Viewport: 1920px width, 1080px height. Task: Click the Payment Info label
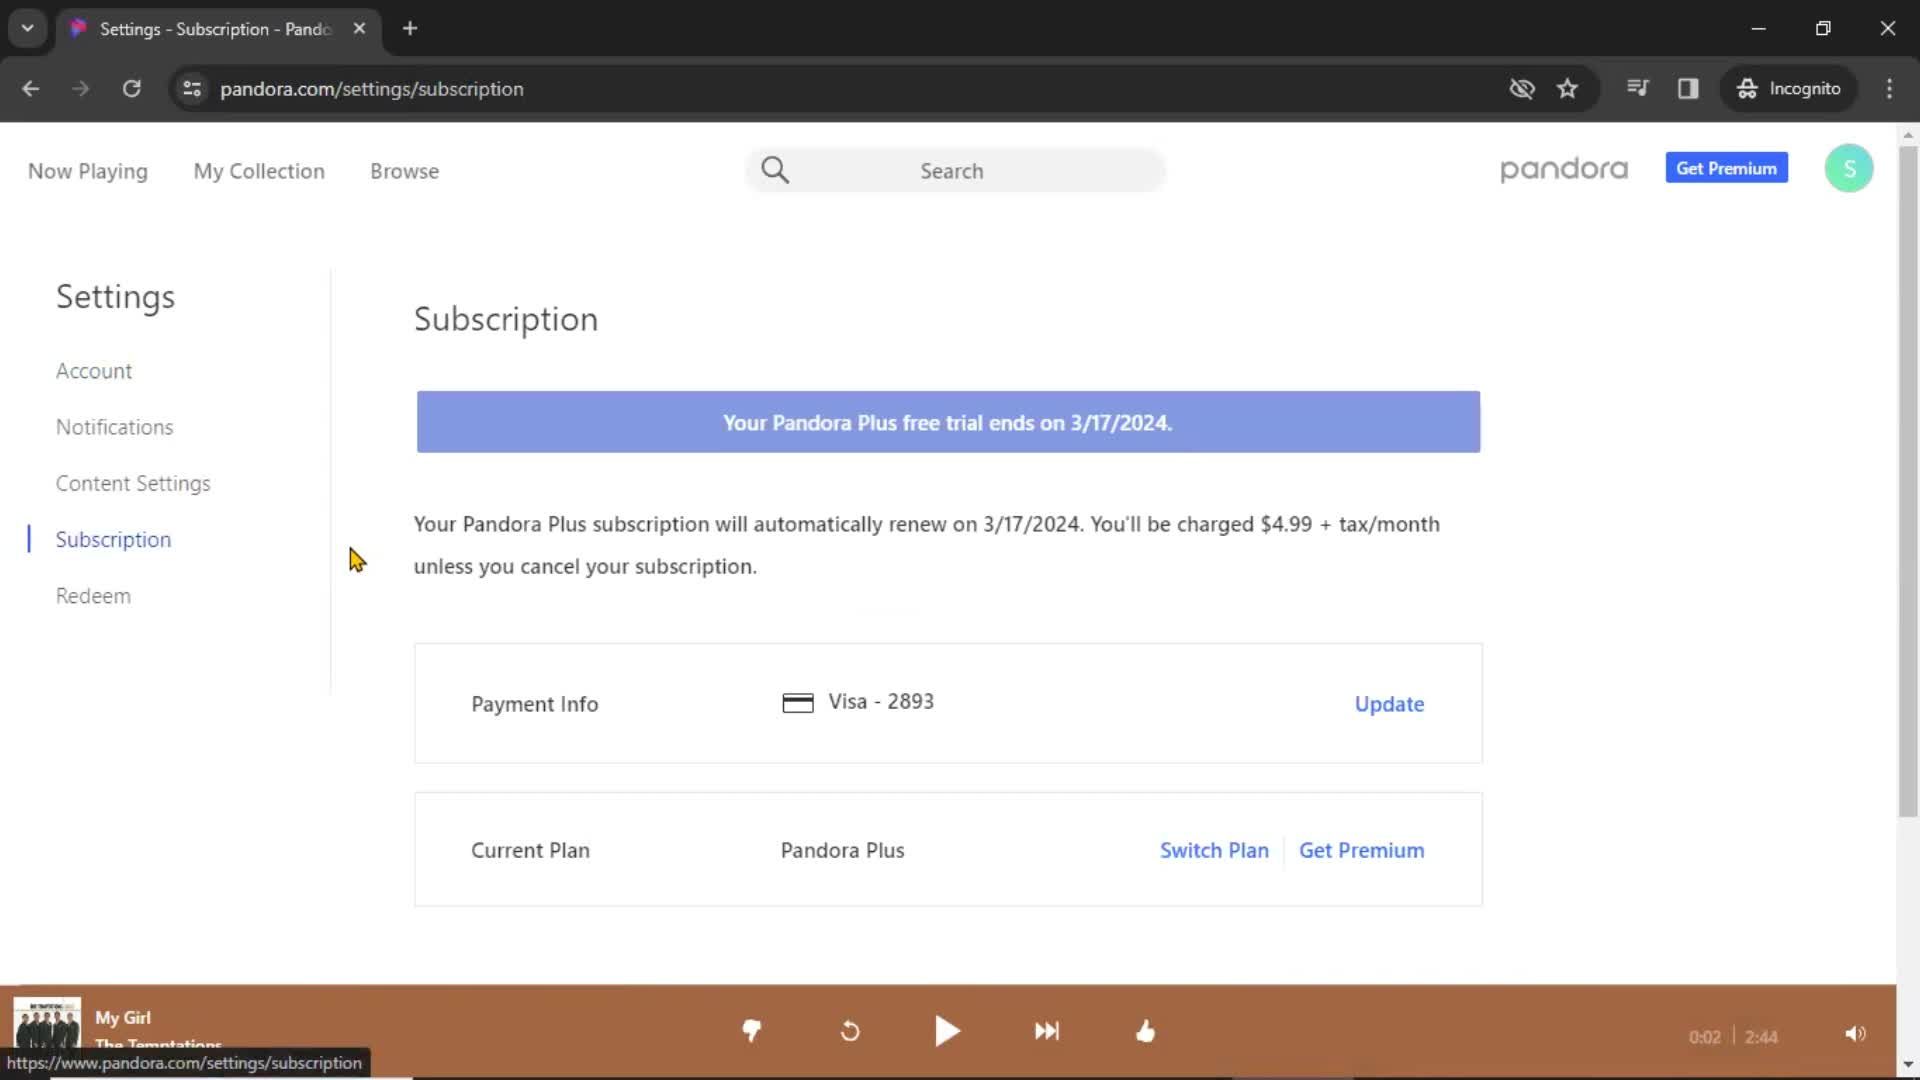[x=535, y=704]
